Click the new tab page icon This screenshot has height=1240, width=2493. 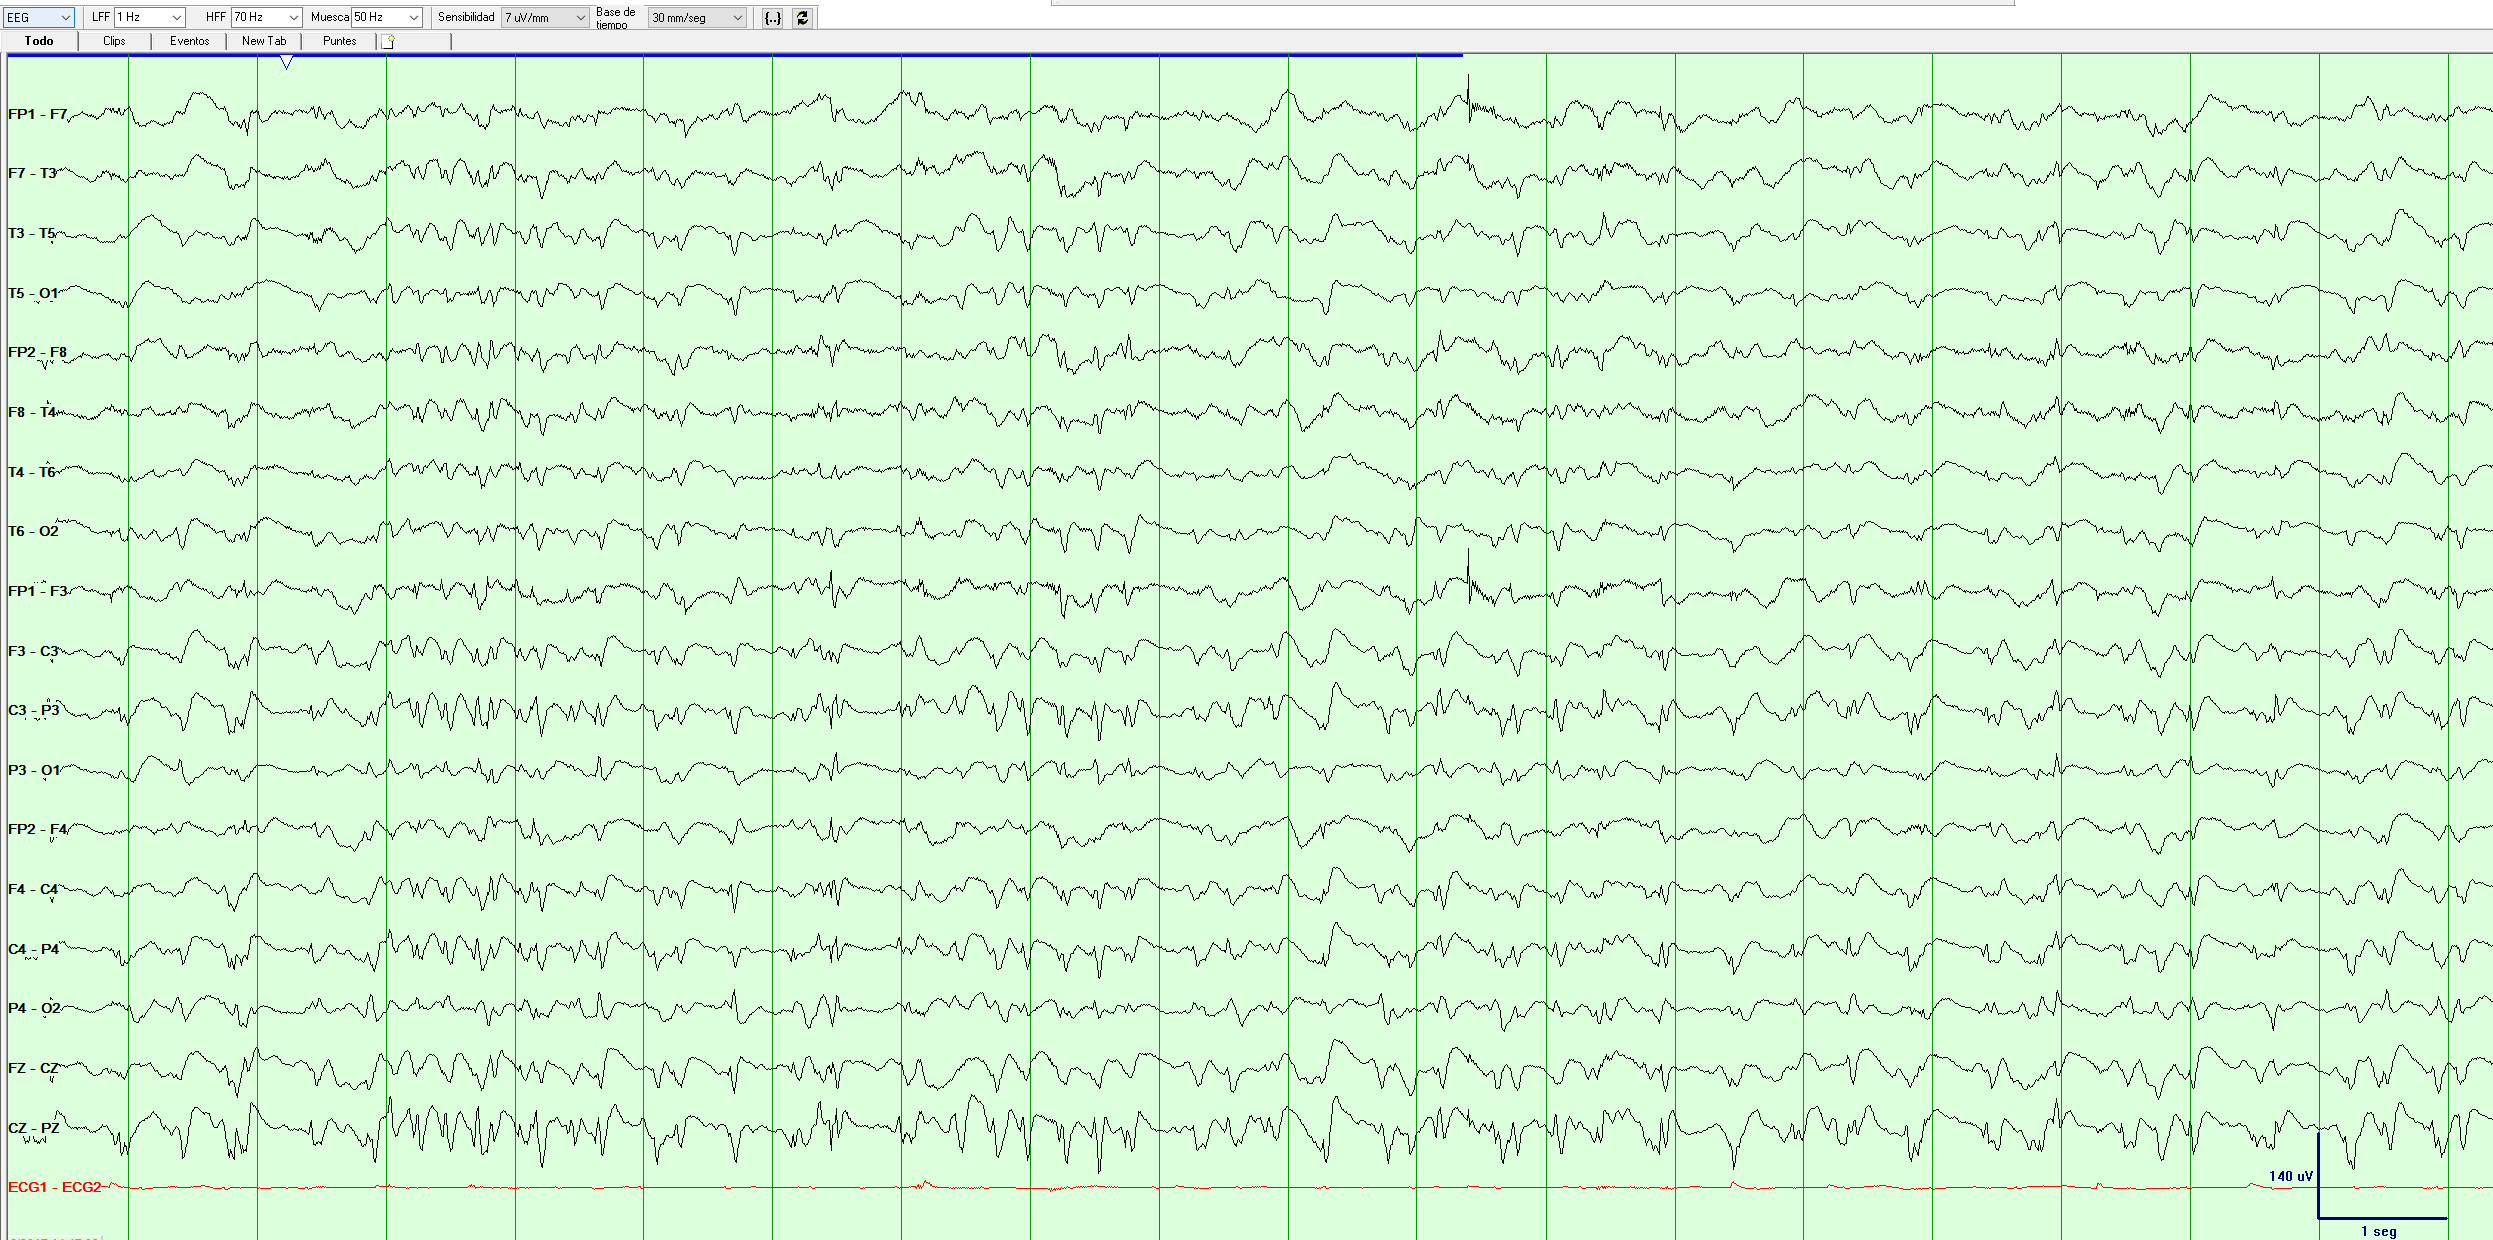[x=389, y=41]
